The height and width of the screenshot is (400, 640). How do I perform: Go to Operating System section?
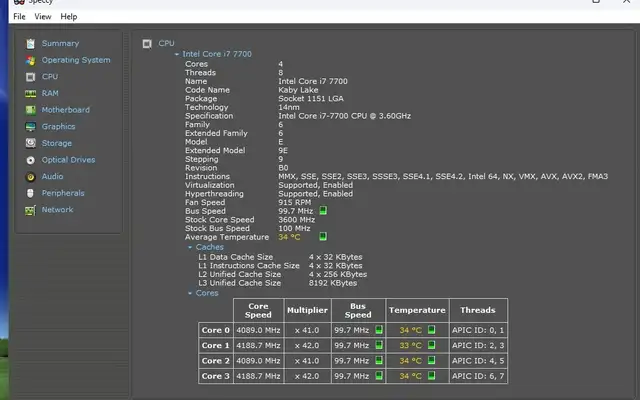tap(76, 60)
